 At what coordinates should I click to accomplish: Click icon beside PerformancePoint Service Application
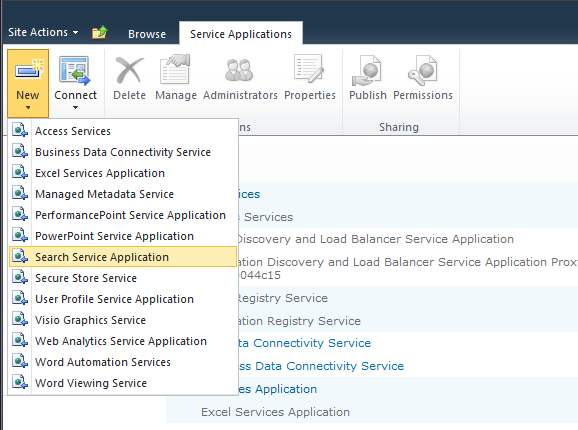tap(20, 214)
